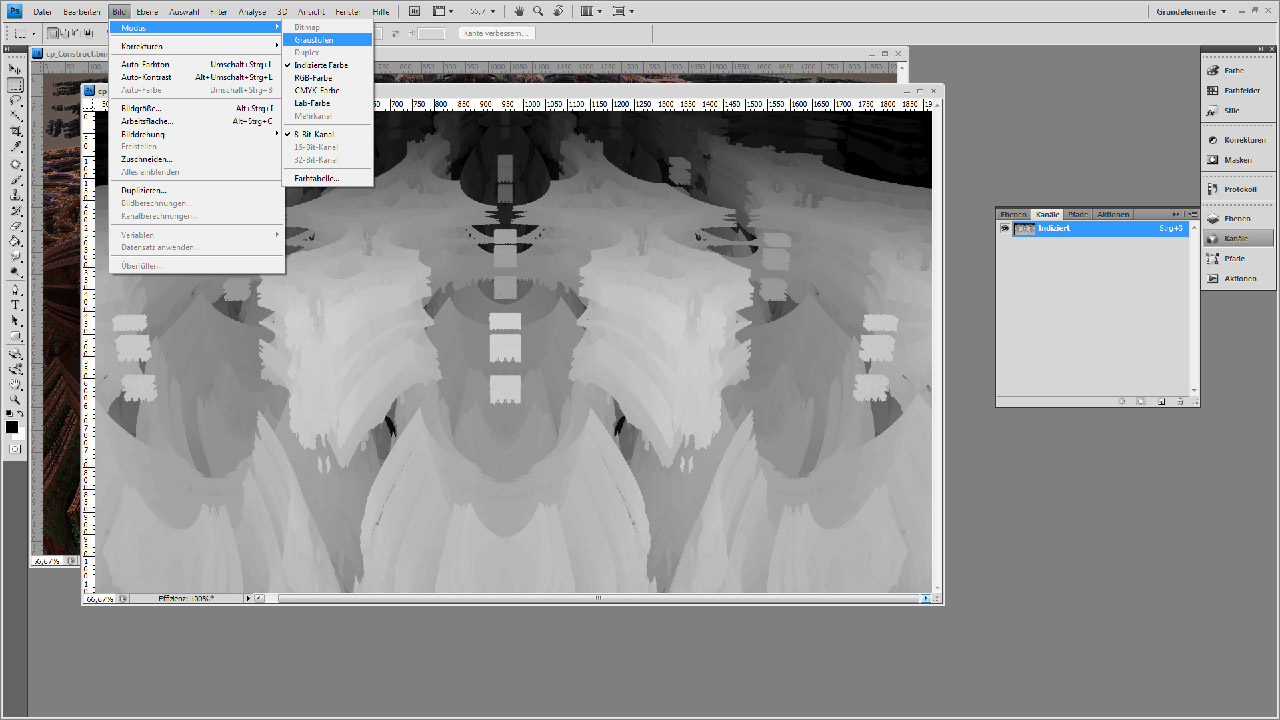This screenshot has height=720, width=1280.
Task: Open the Masken panel icon
Action: click(x=1238, y=160)
